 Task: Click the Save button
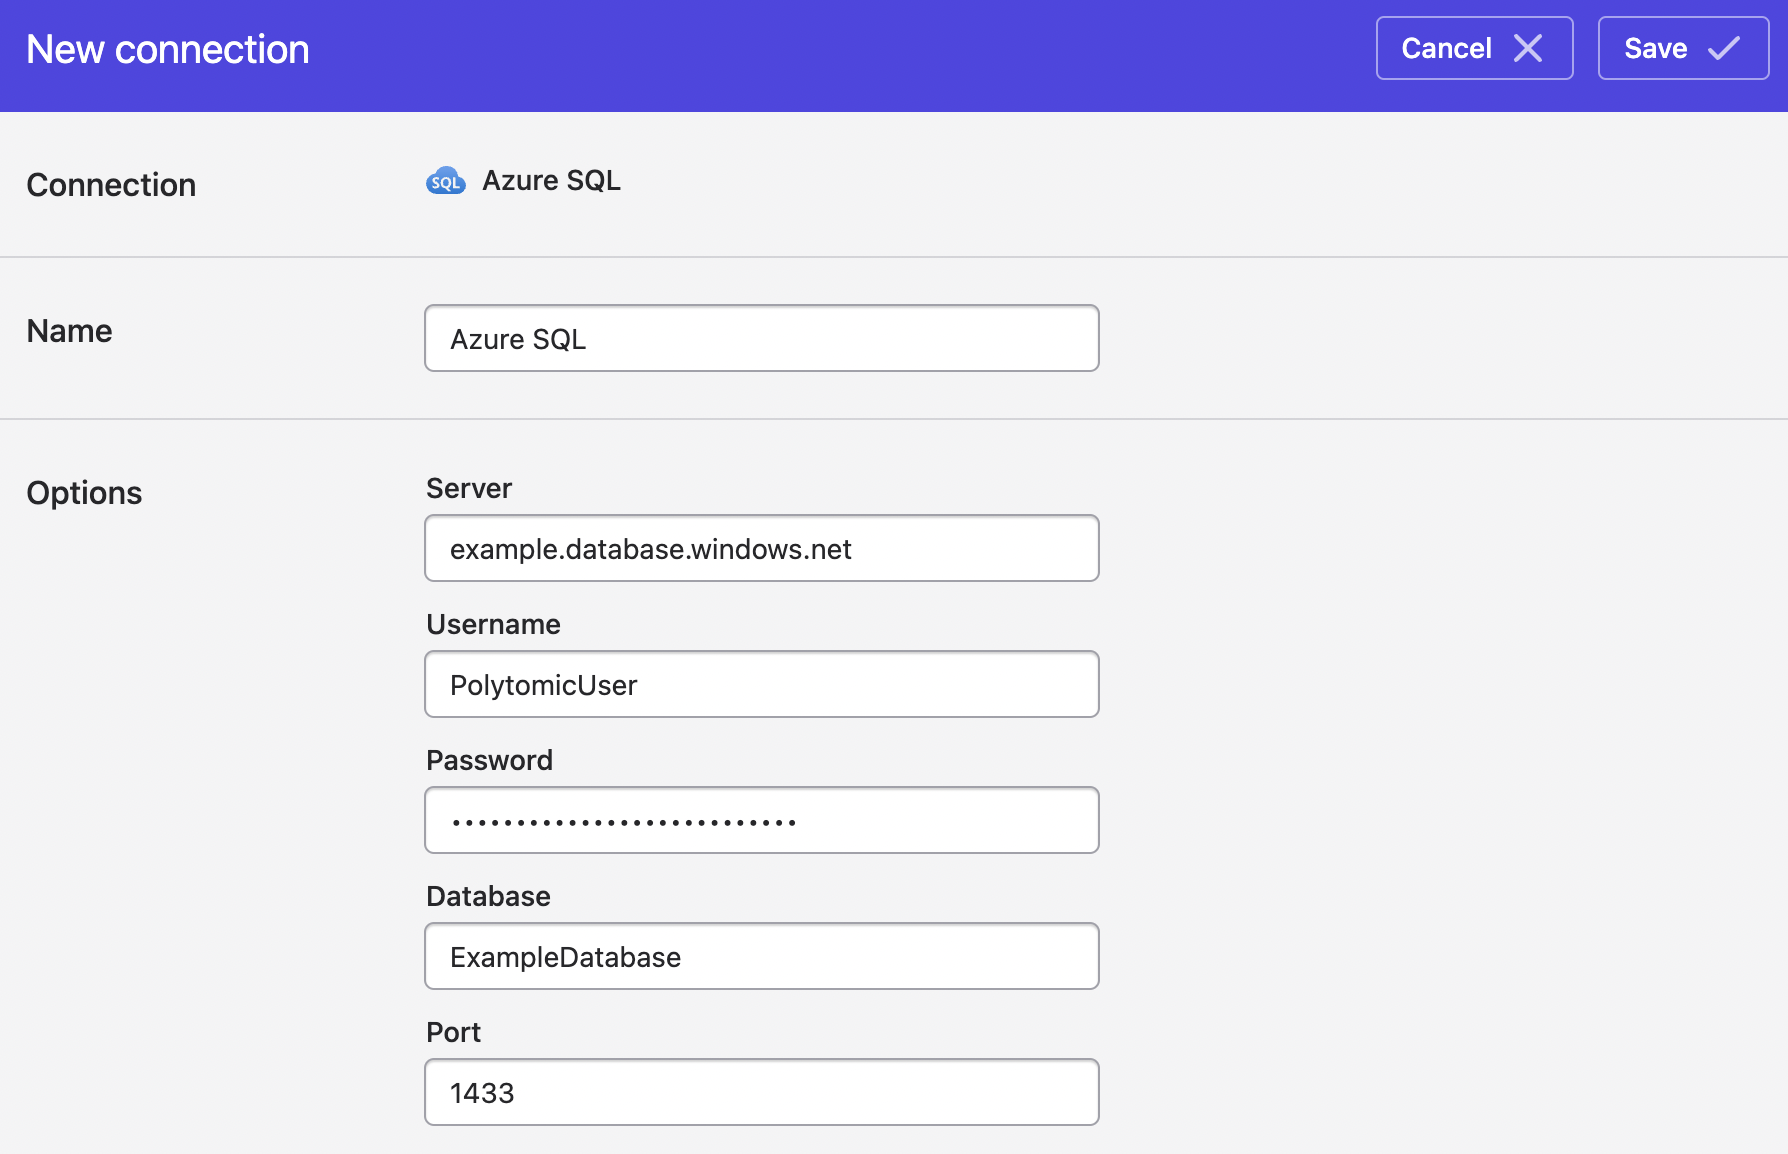point(1683,48)
